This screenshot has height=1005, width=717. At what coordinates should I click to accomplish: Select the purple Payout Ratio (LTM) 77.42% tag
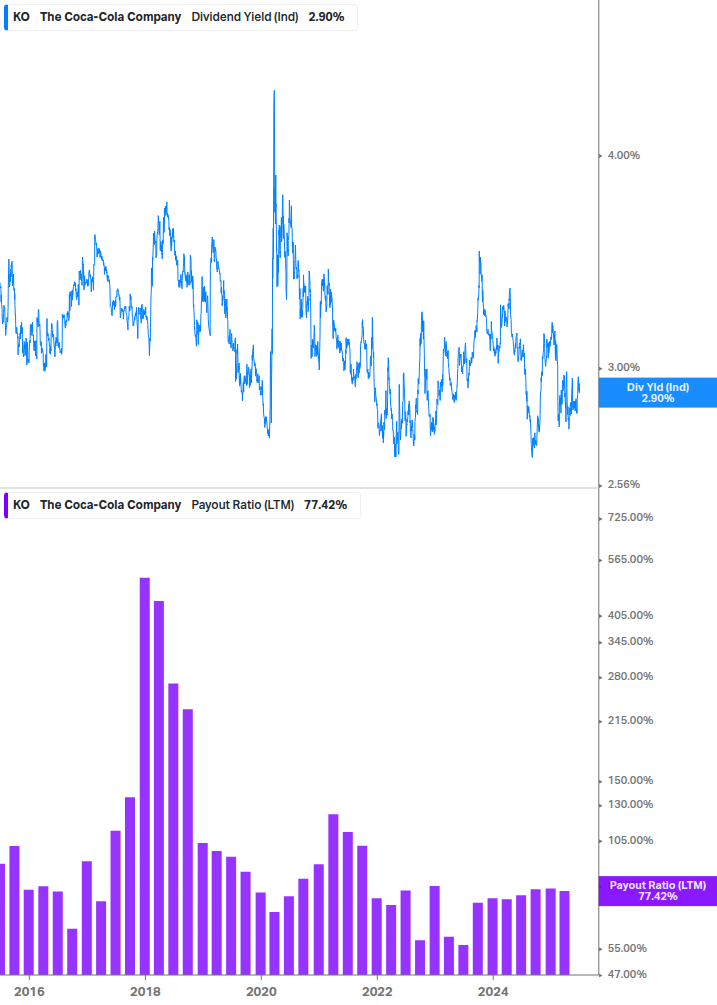point(657,891)
